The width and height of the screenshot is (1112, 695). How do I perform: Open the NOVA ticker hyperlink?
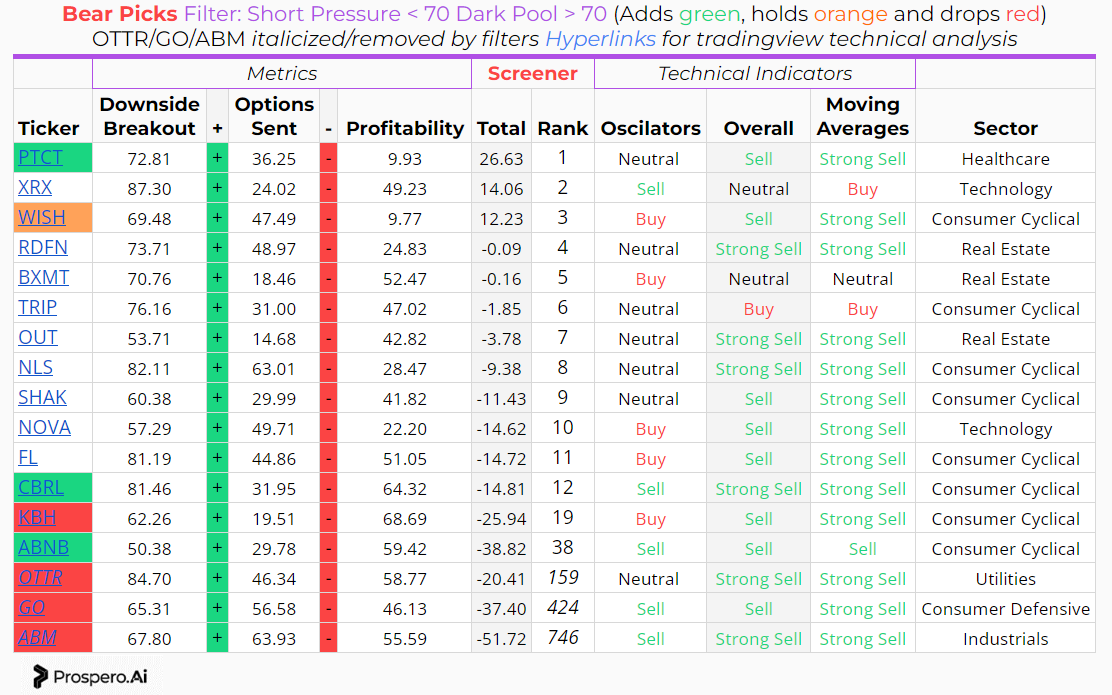[44, 428]
